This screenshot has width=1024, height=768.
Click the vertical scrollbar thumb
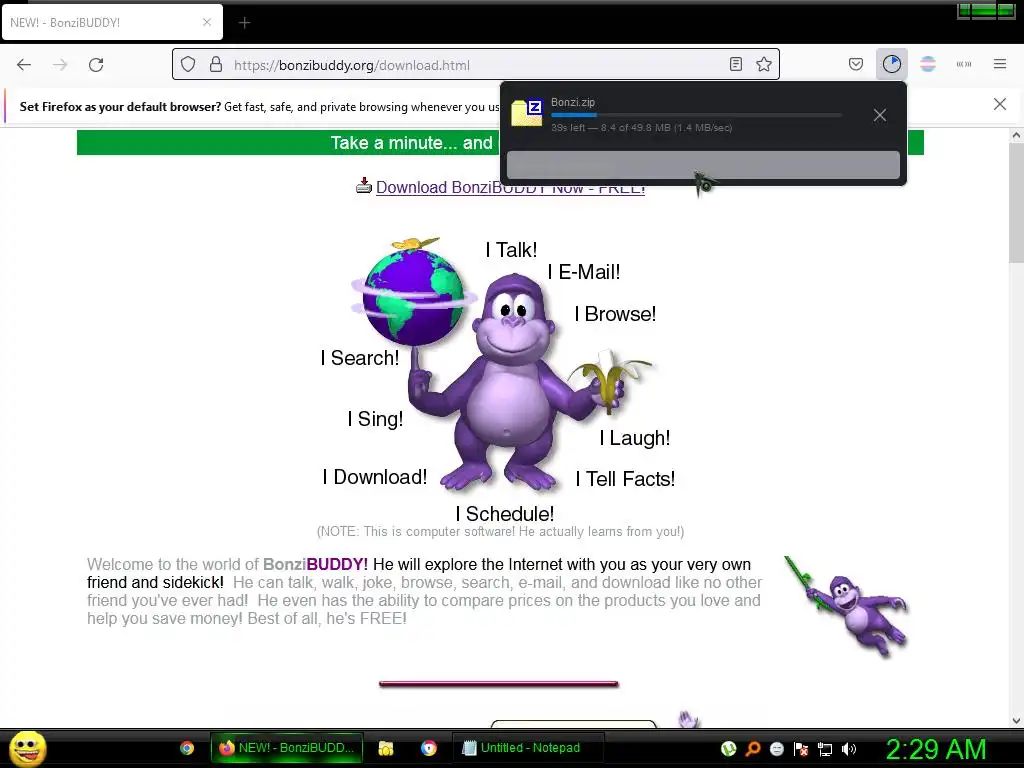click(1016, 202)
